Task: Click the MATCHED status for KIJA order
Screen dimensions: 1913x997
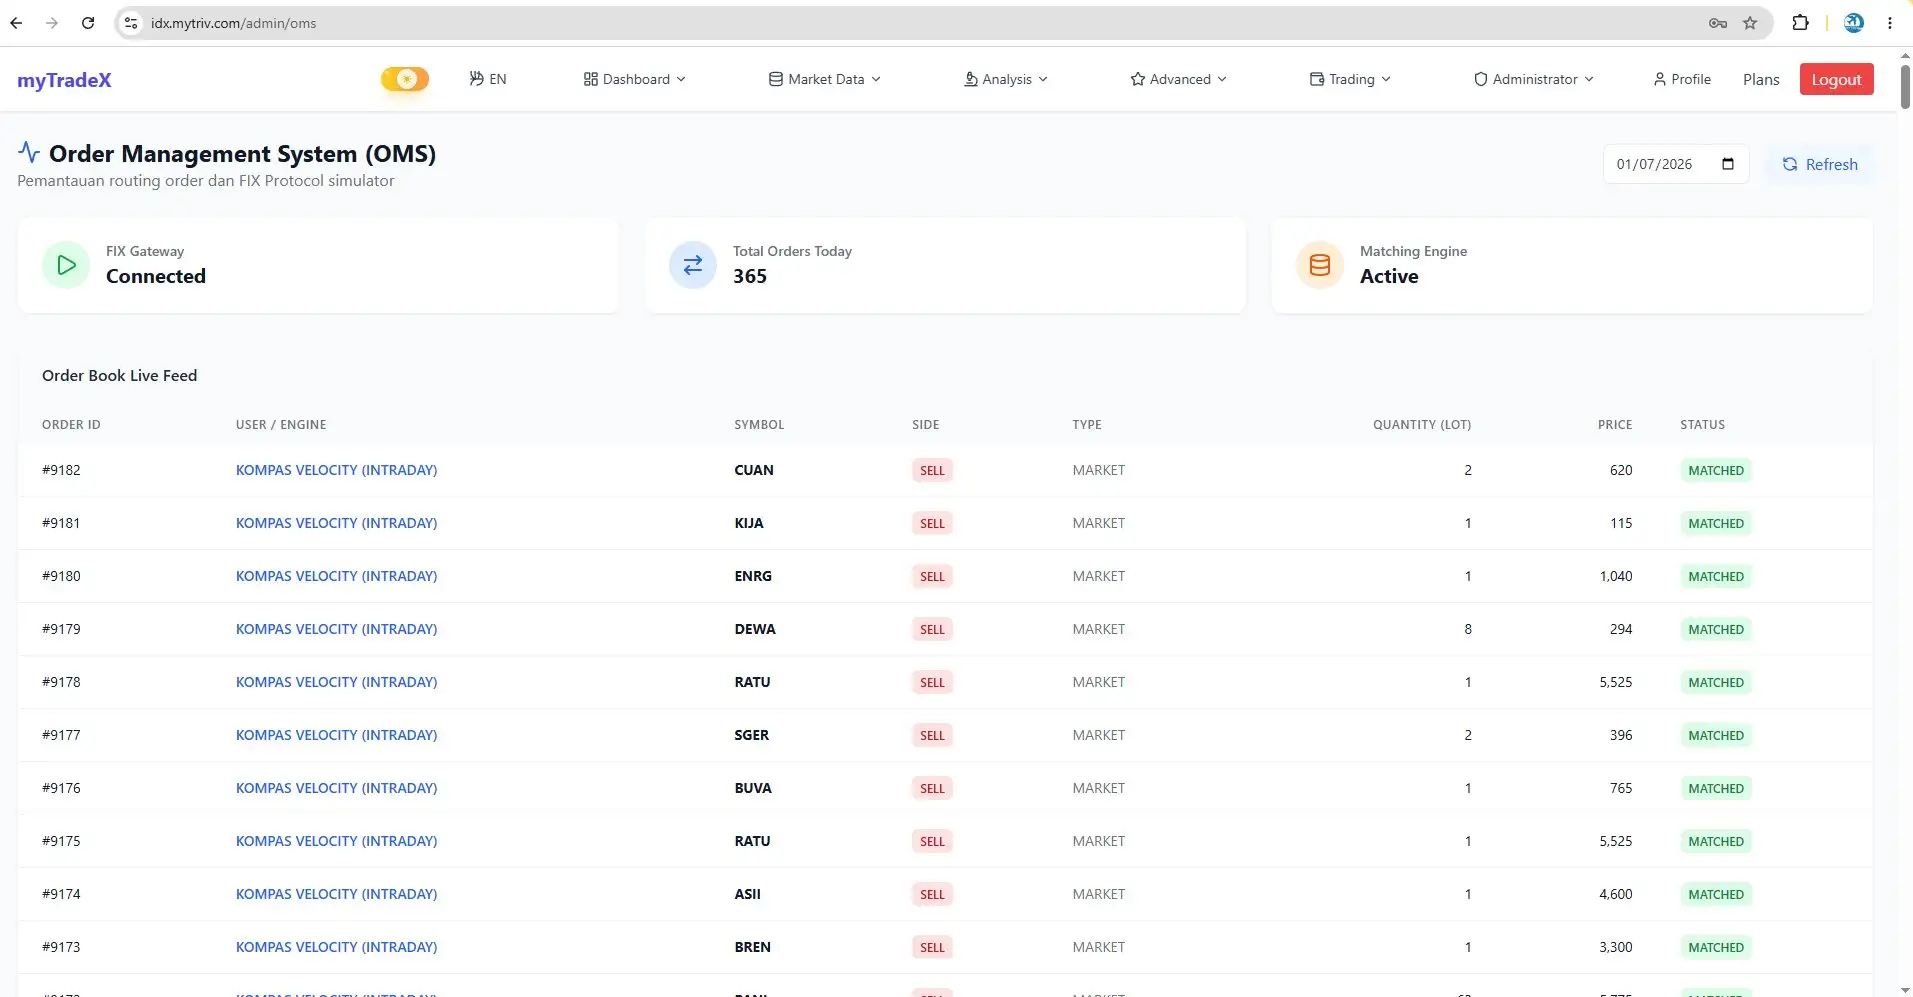Action: 1716,523
